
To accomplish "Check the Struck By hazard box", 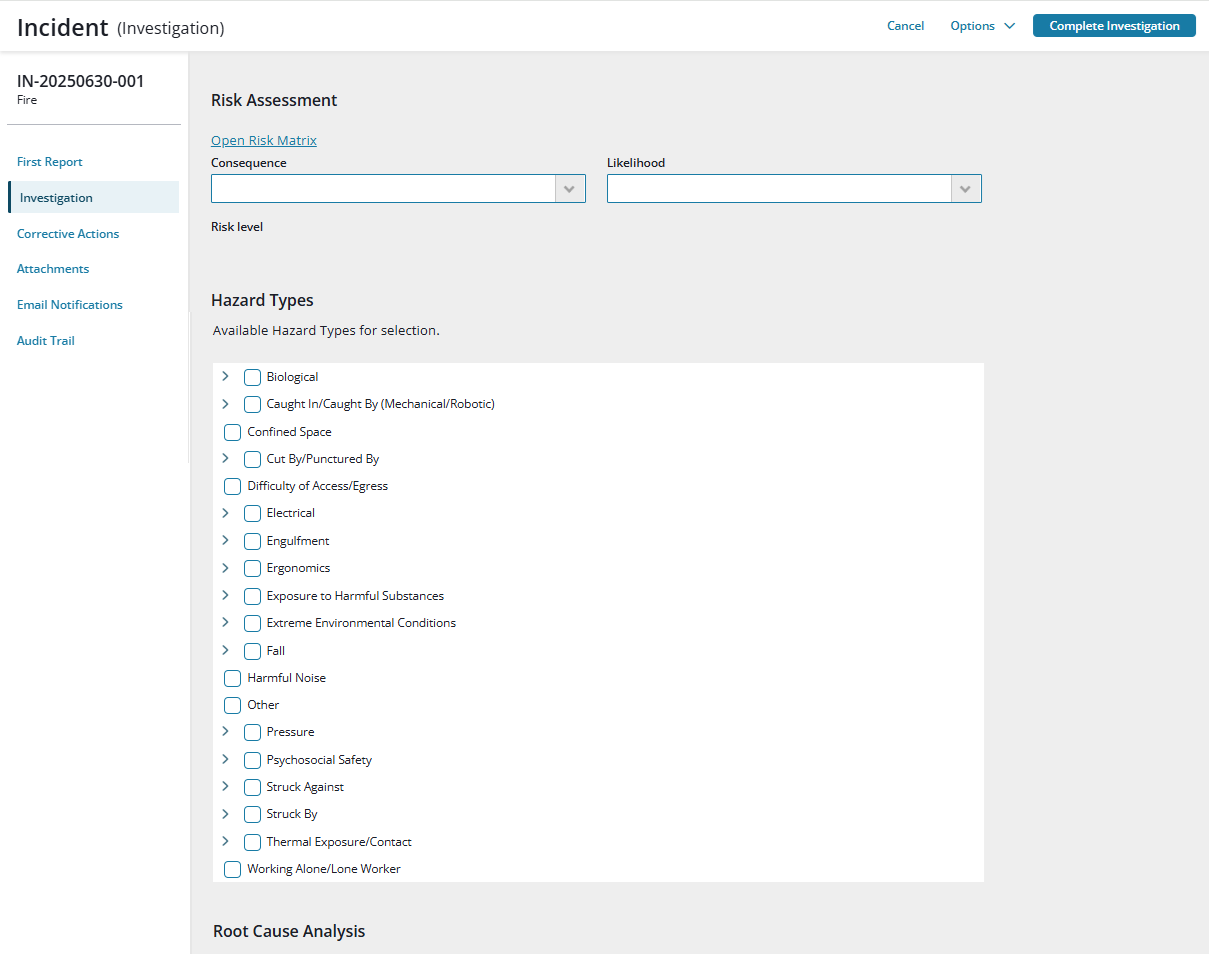I will click(x=253, y=814).
